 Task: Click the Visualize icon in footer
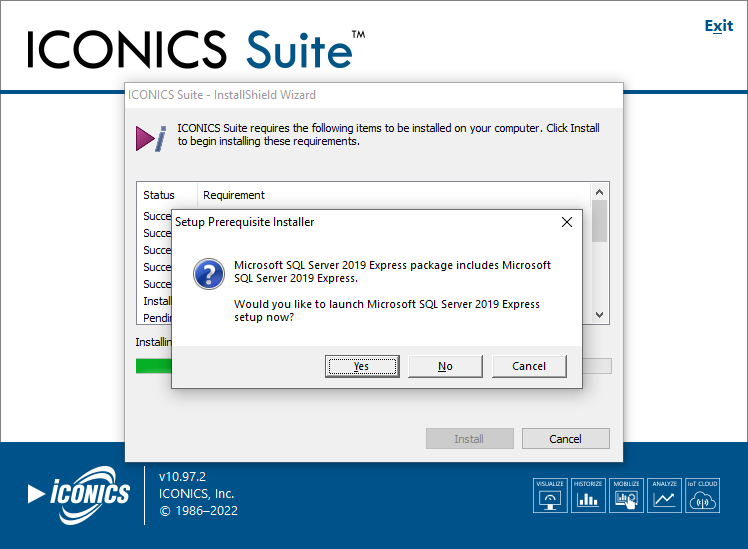550,495
